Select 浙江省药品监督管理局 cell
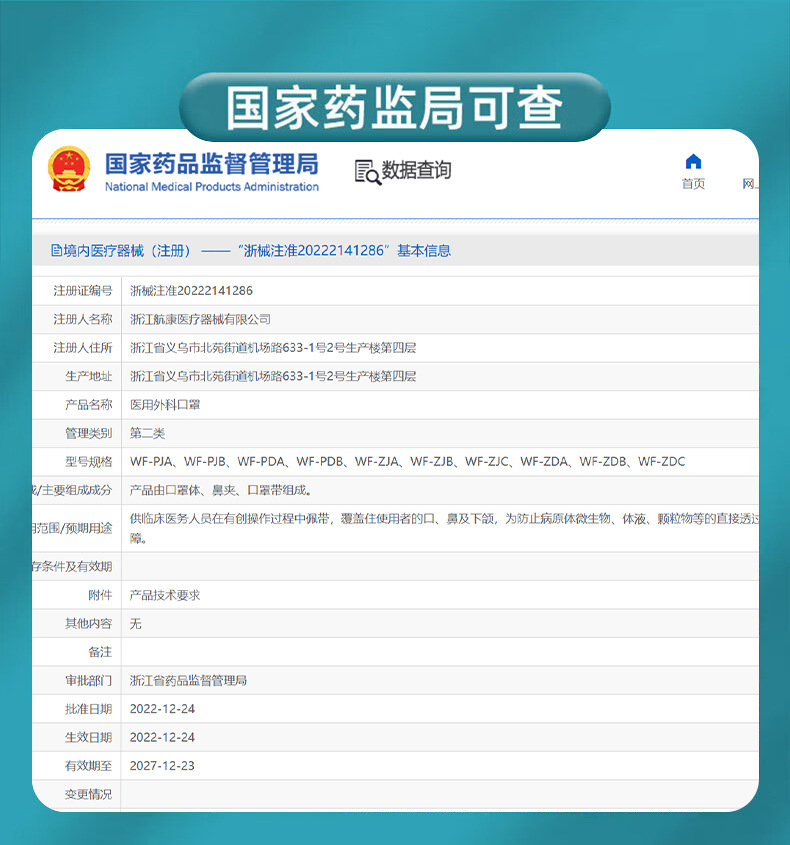The height and width of the screenshot is (845, 790). pos(188,681)
